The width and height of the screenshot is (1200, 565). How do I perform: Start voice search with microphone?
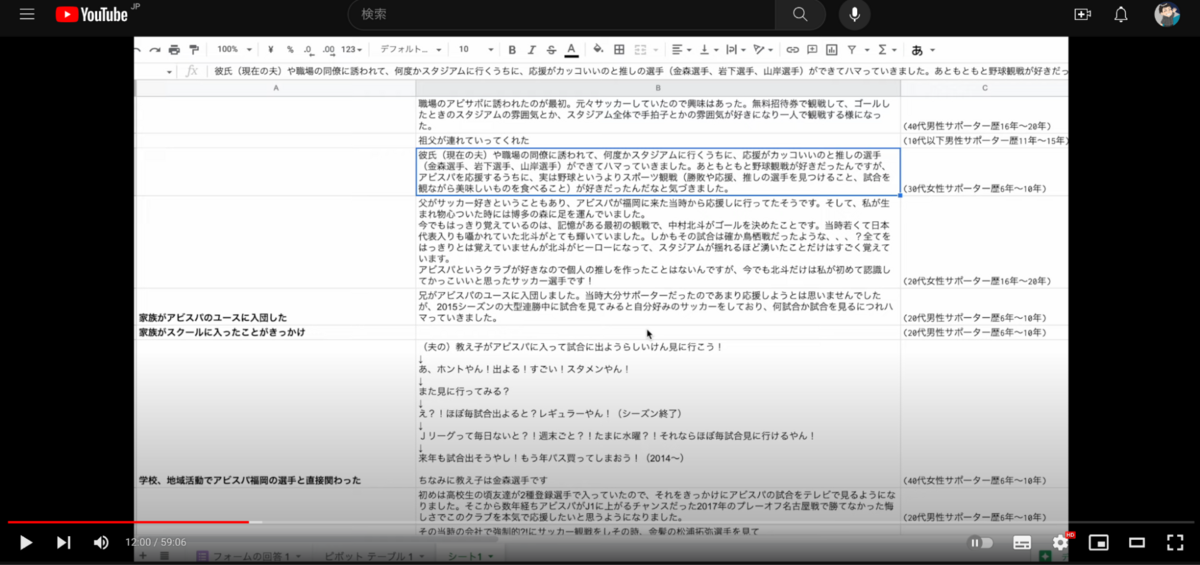coord(854,14)
